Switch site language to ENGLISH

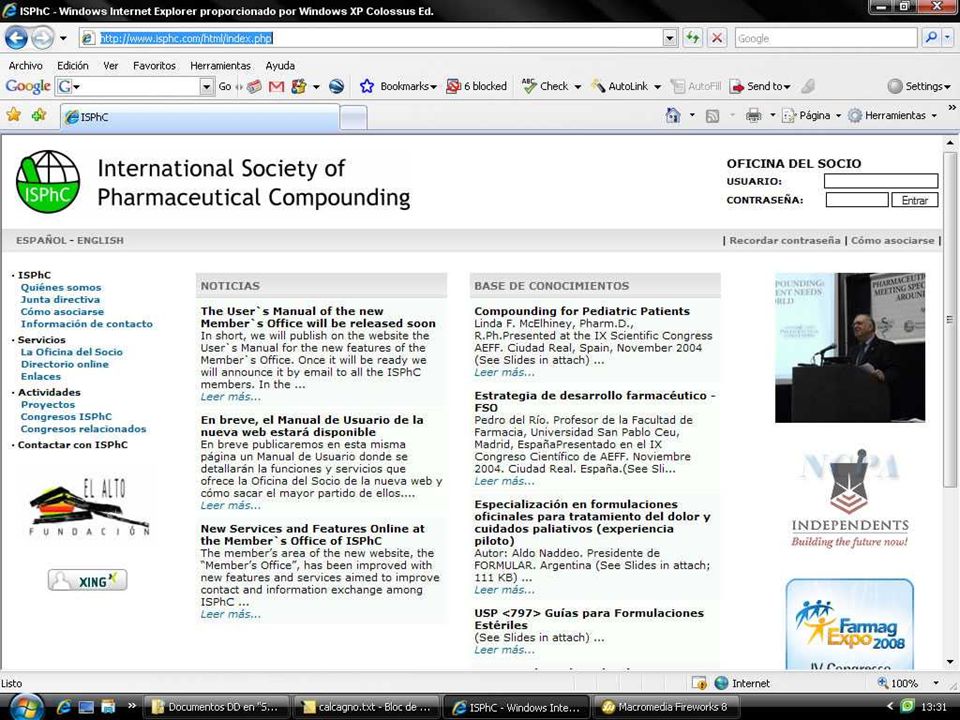point(100,241)
